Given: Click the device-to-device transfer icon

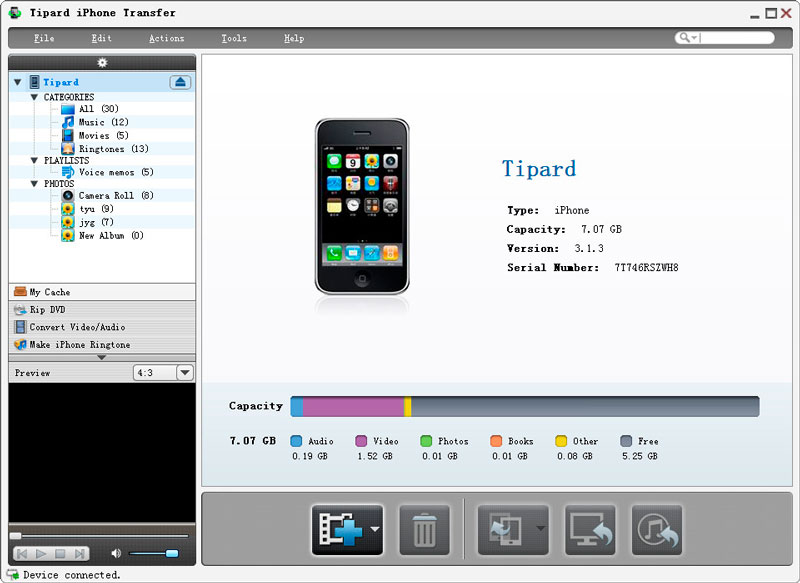Looking at the screenshot, I should pos(504,530).
